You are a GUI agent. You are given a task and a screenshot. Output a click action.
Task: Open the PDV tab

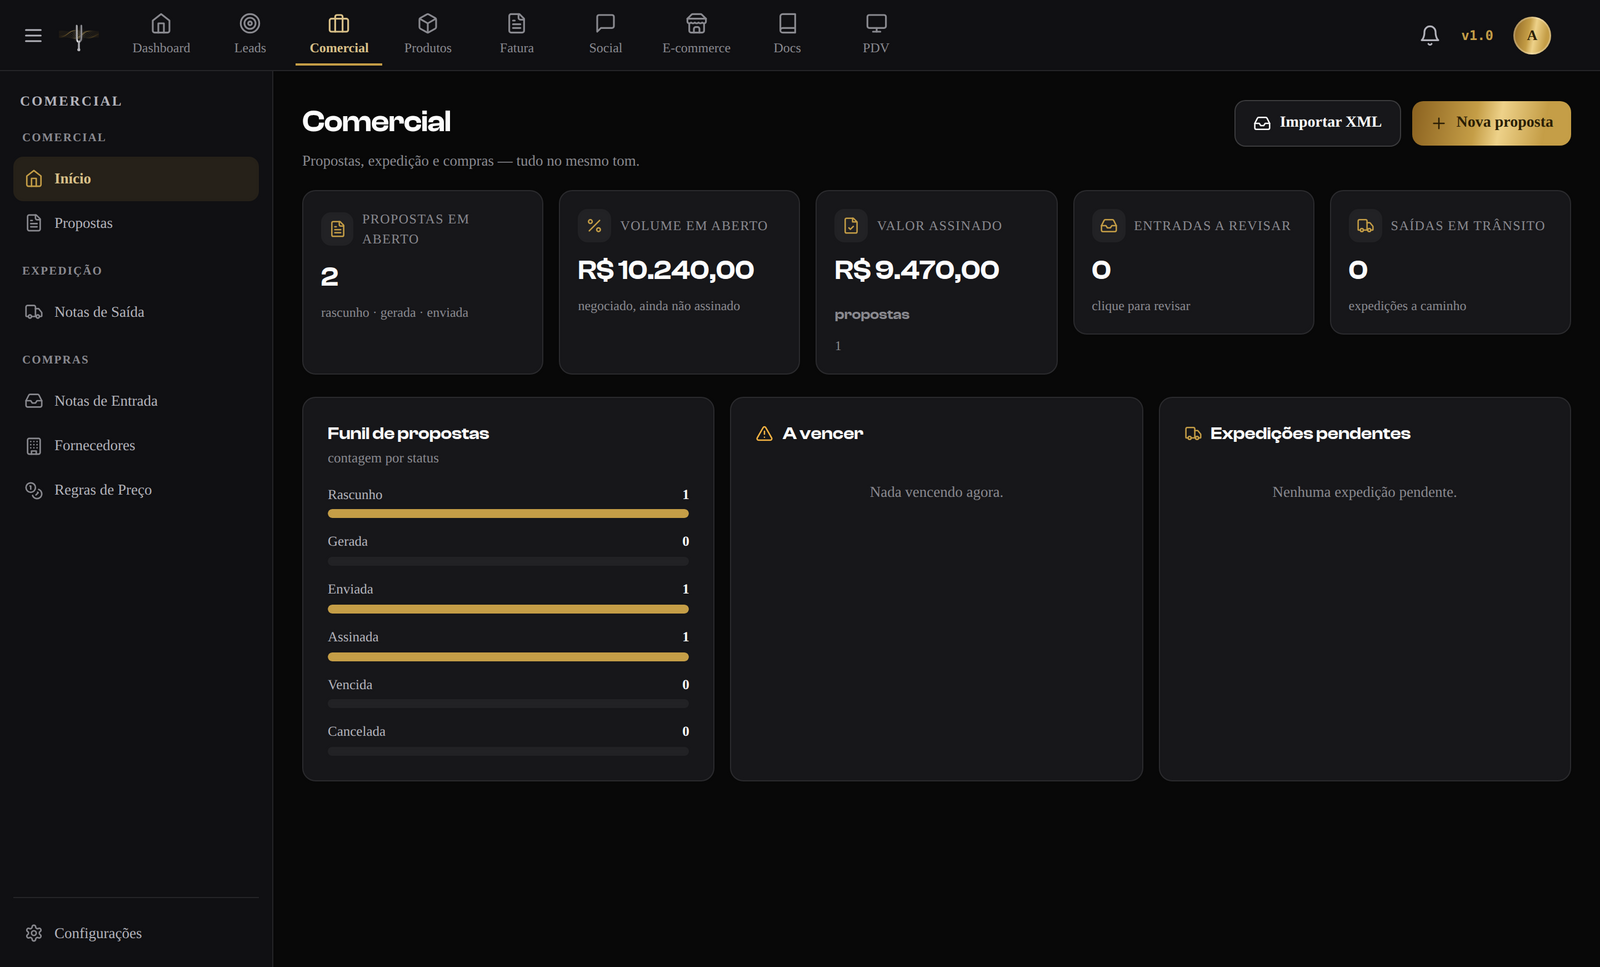876,35
